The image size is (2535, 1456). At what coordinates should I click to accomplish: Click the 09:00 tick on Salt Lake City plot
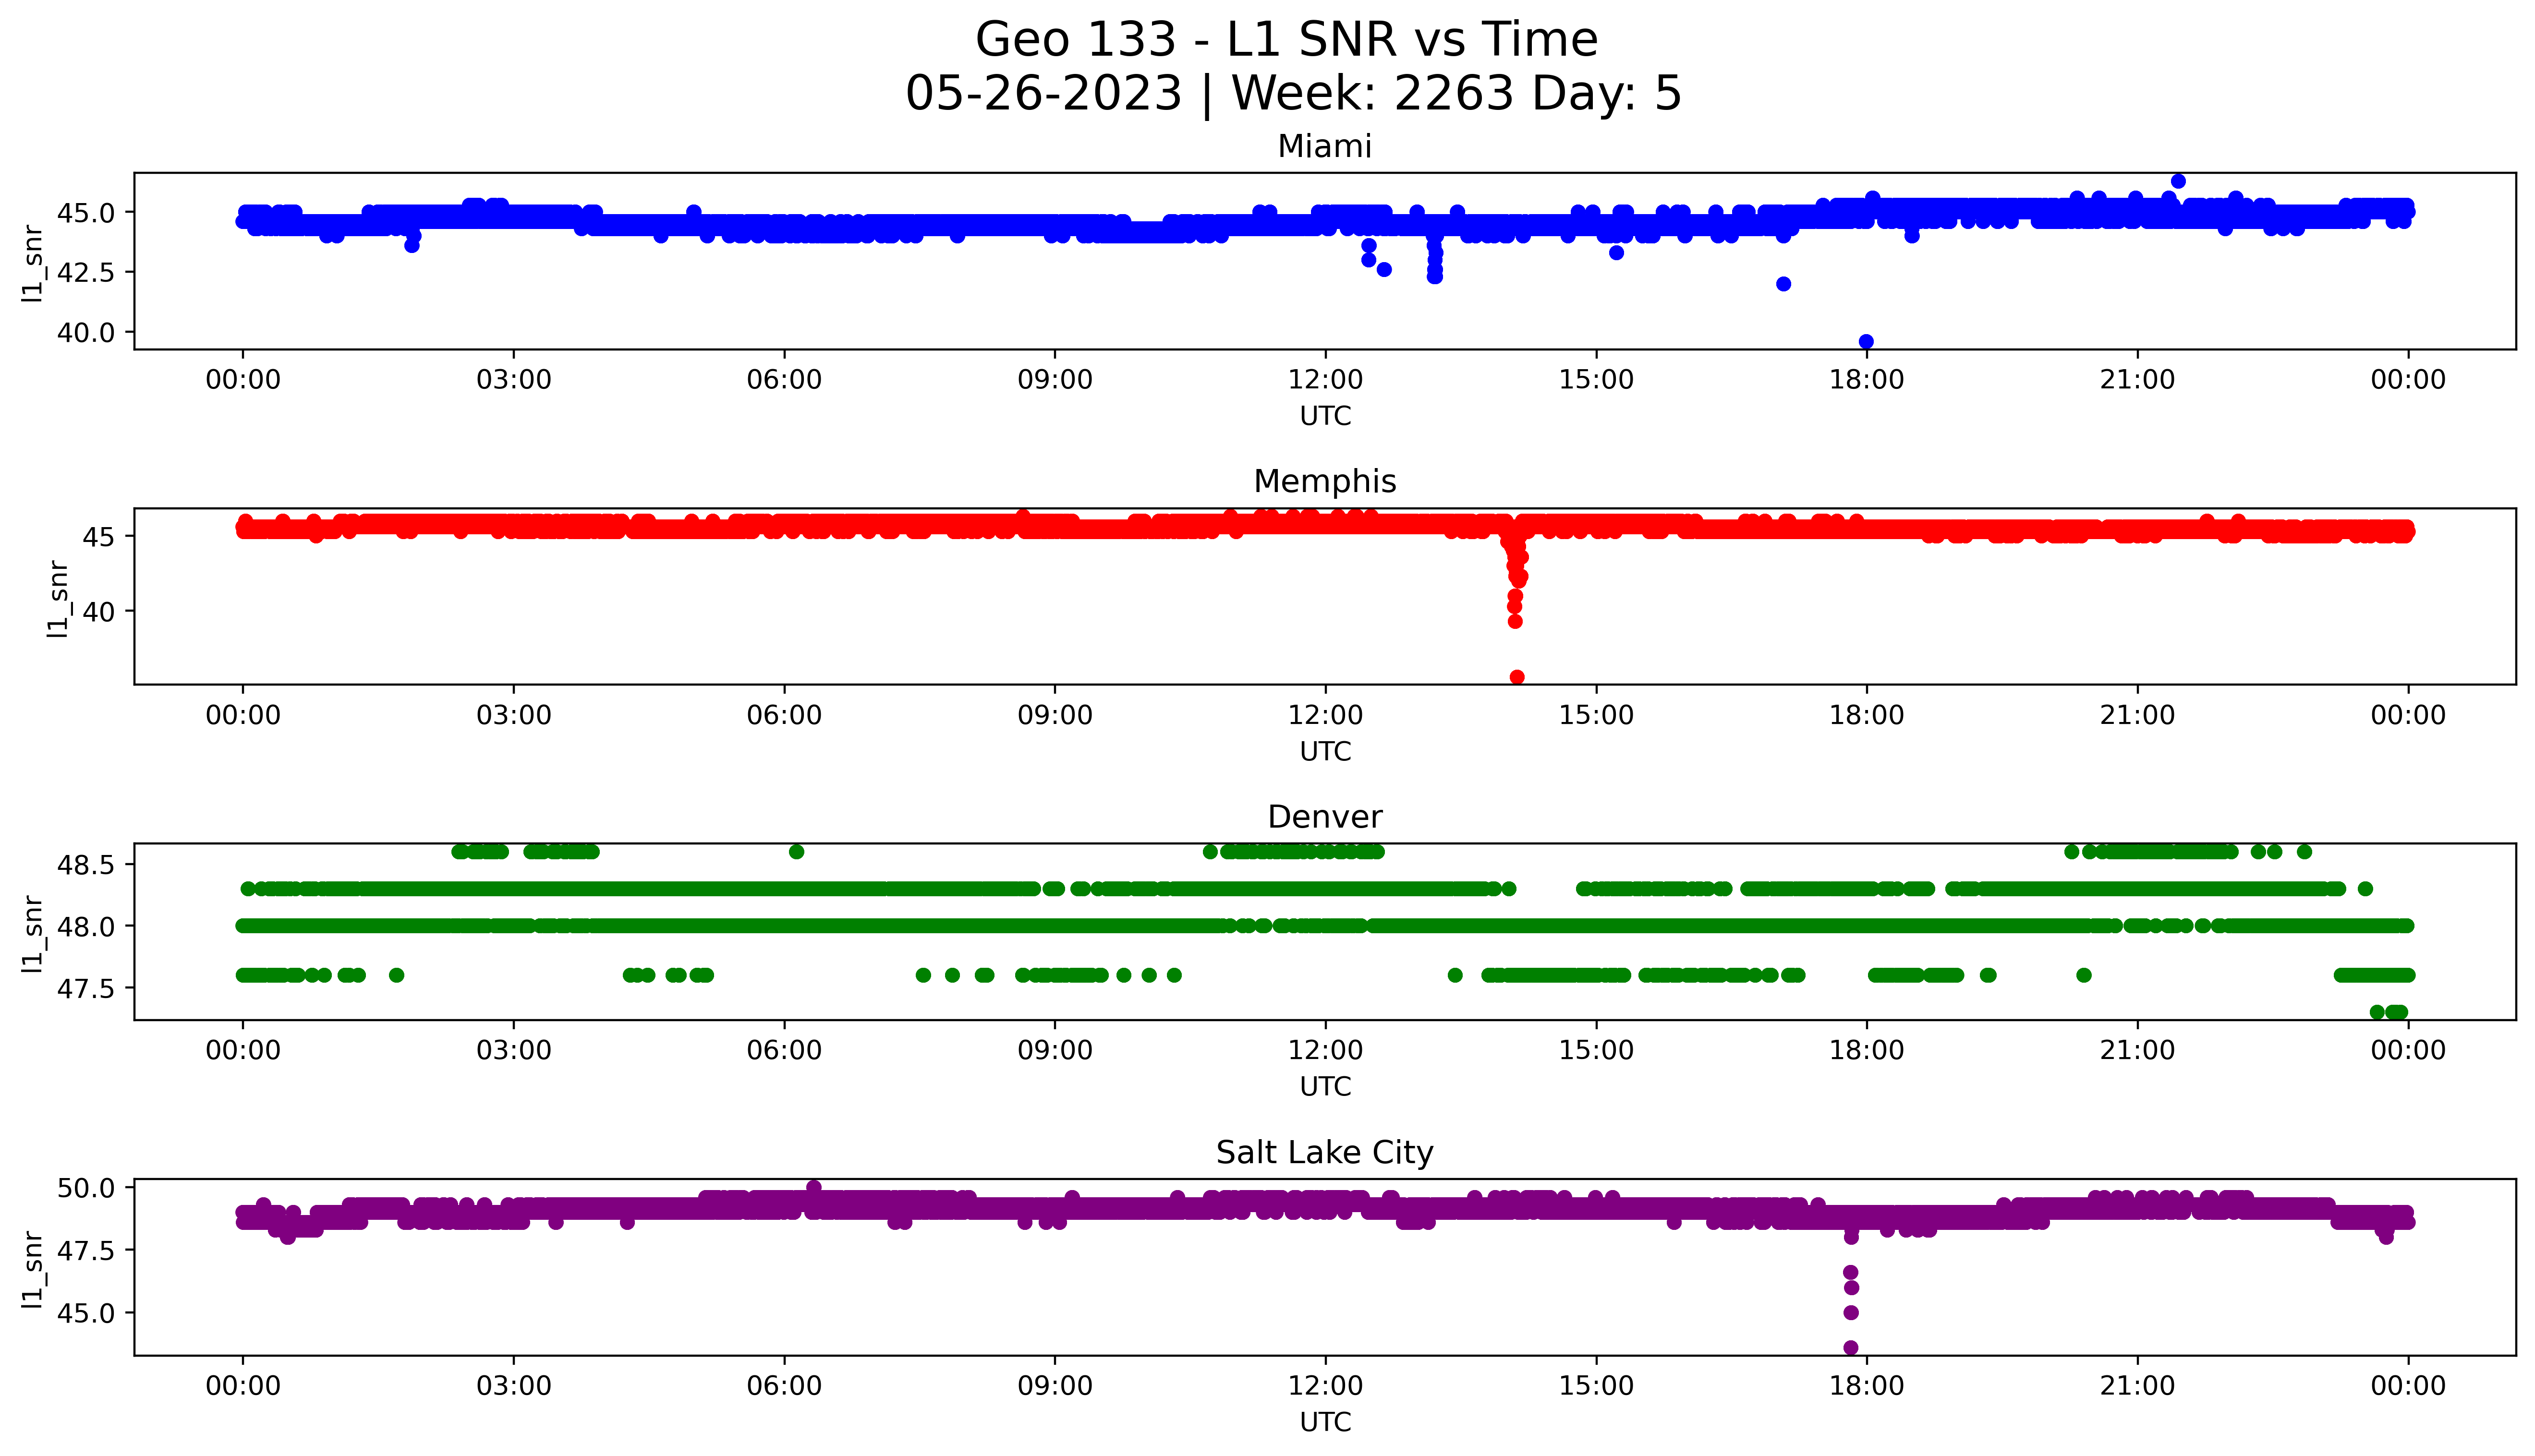(1055, 1386)
